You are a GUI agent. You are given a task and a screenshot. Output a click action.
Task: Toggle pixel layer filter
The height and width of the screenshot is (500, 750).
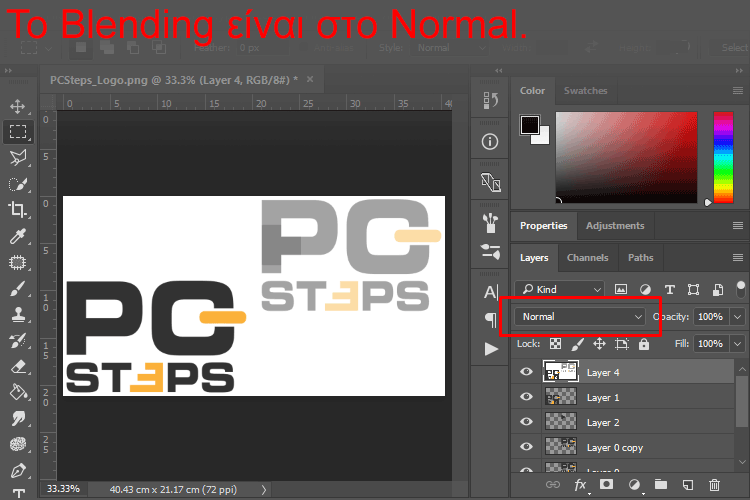(621, 289)
